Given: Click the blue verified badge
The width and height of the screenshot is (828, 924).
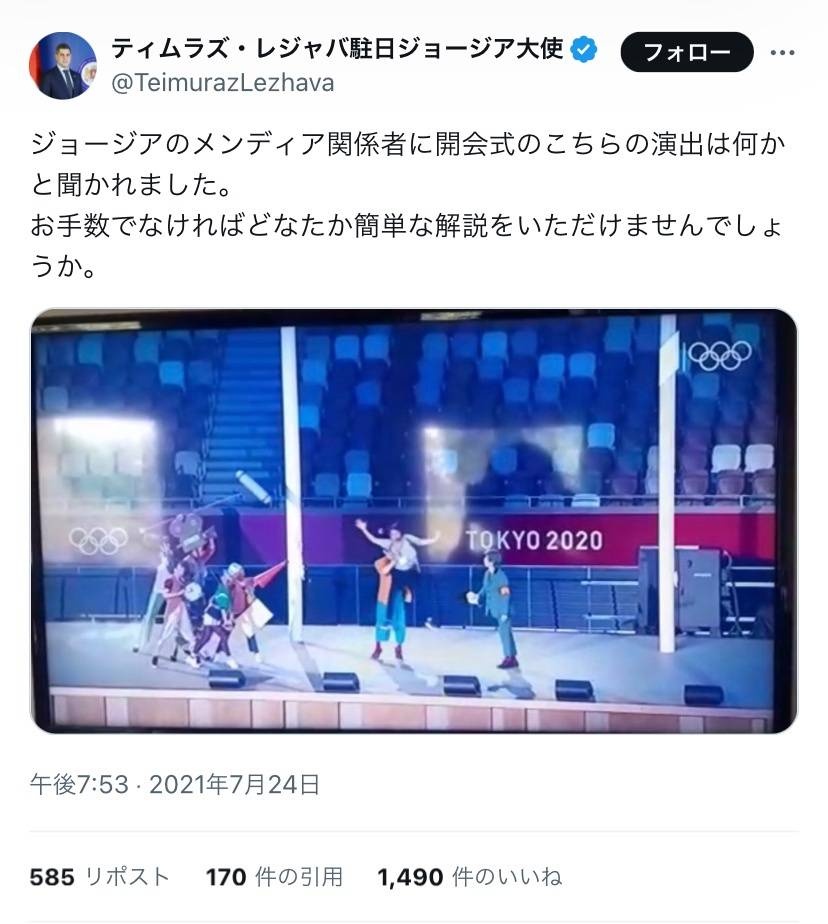Looking at the screenshot, I should tap(584, 49).
